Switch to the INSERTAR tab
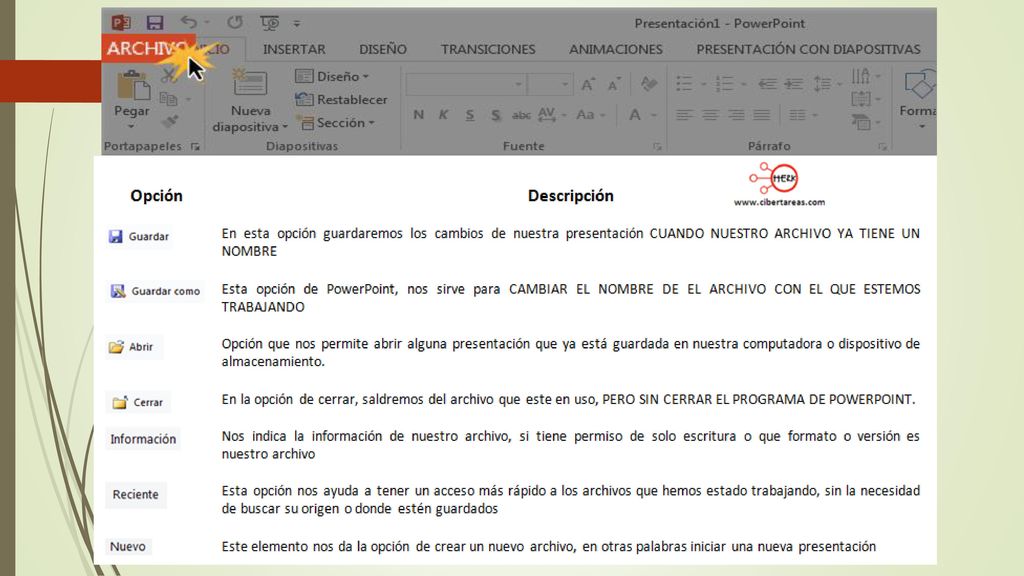1024x576 pixels. point(294,49)
